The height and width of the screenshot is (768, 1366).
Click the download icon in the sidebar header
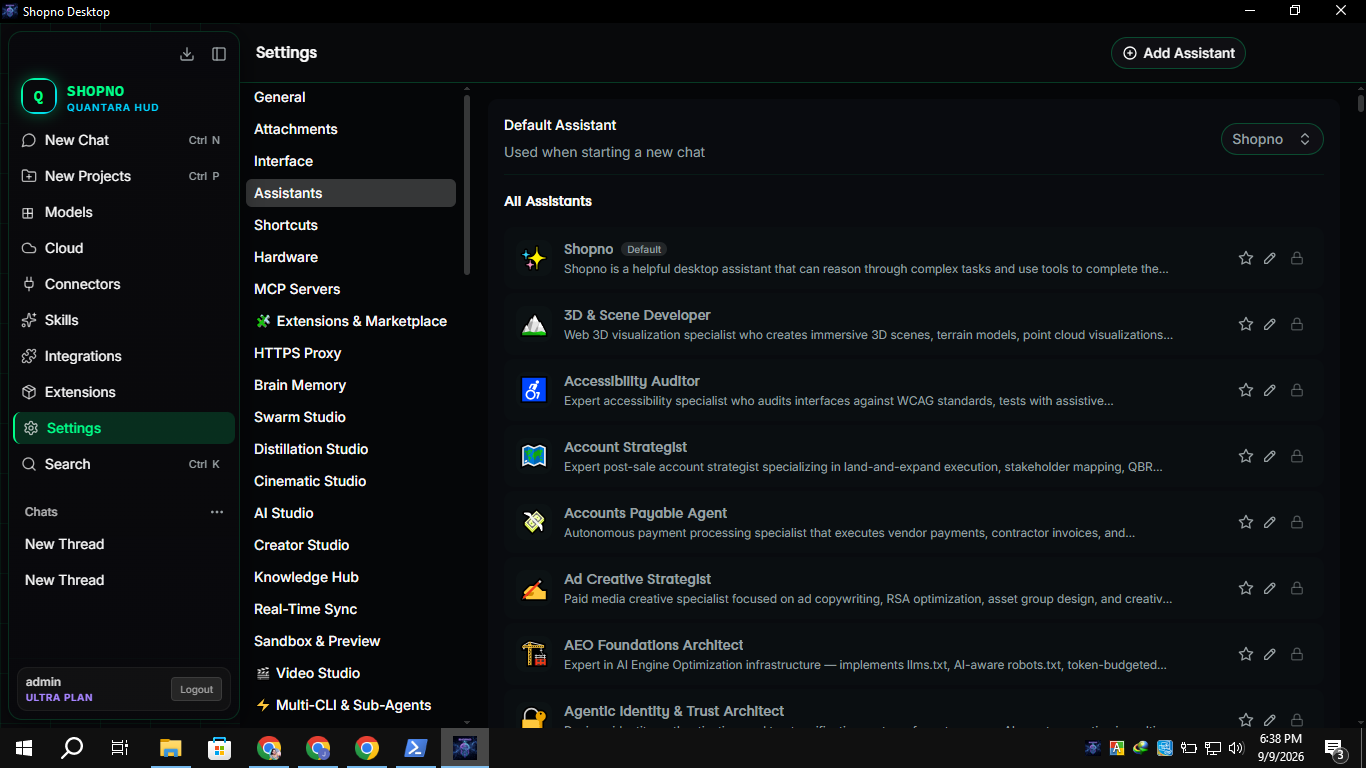(187, 54)
